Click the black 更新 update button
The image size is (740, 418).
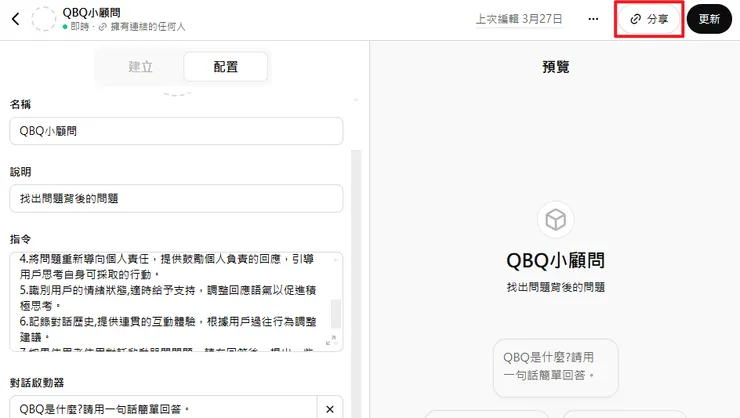[709, 19]
